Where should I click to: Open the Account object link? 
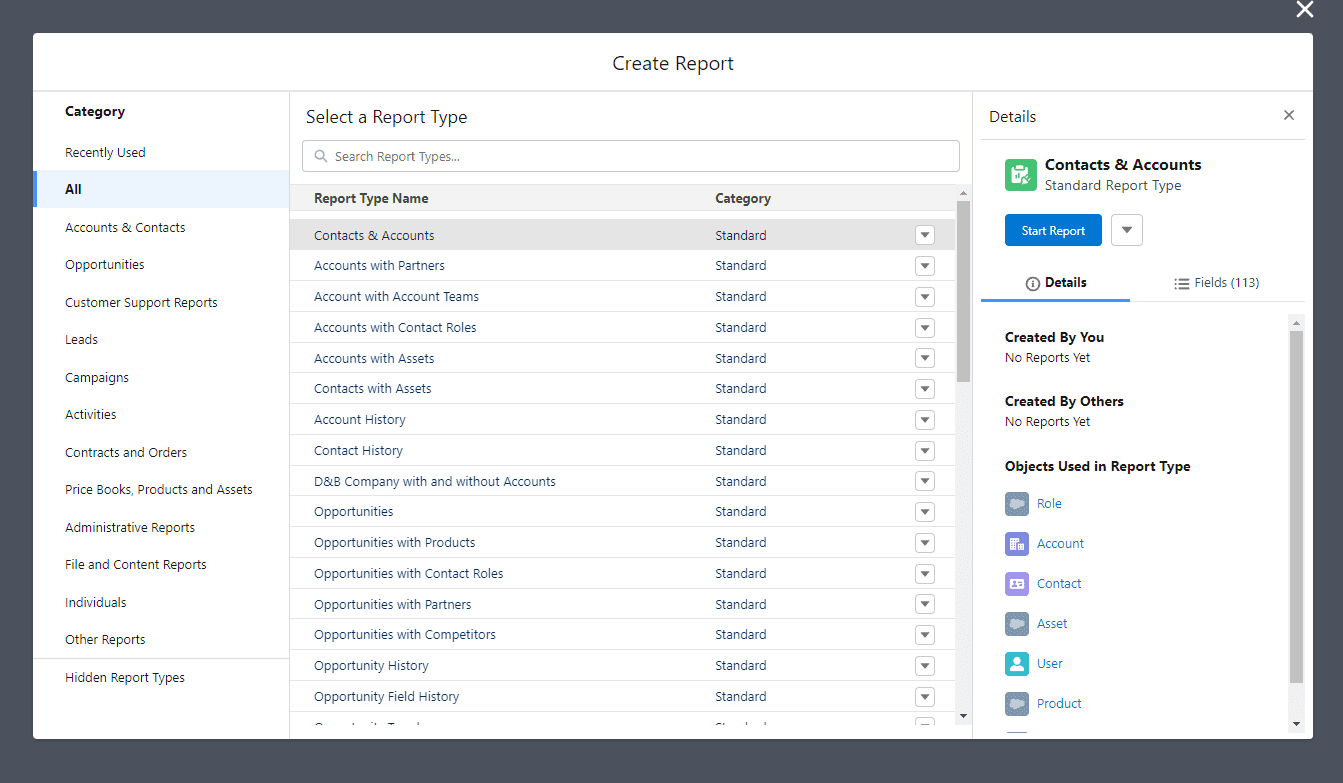pos(1060,544)
